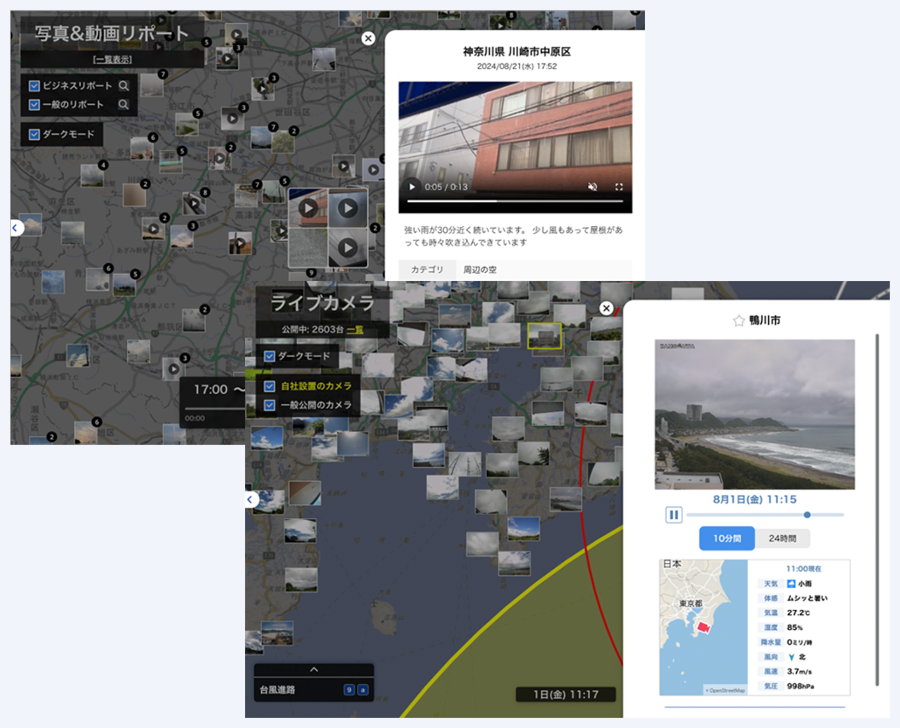This screenshot has height=728, width=900.
Task: Expand the 台風進路 panel chevron
Action: [x=314, y=669]
